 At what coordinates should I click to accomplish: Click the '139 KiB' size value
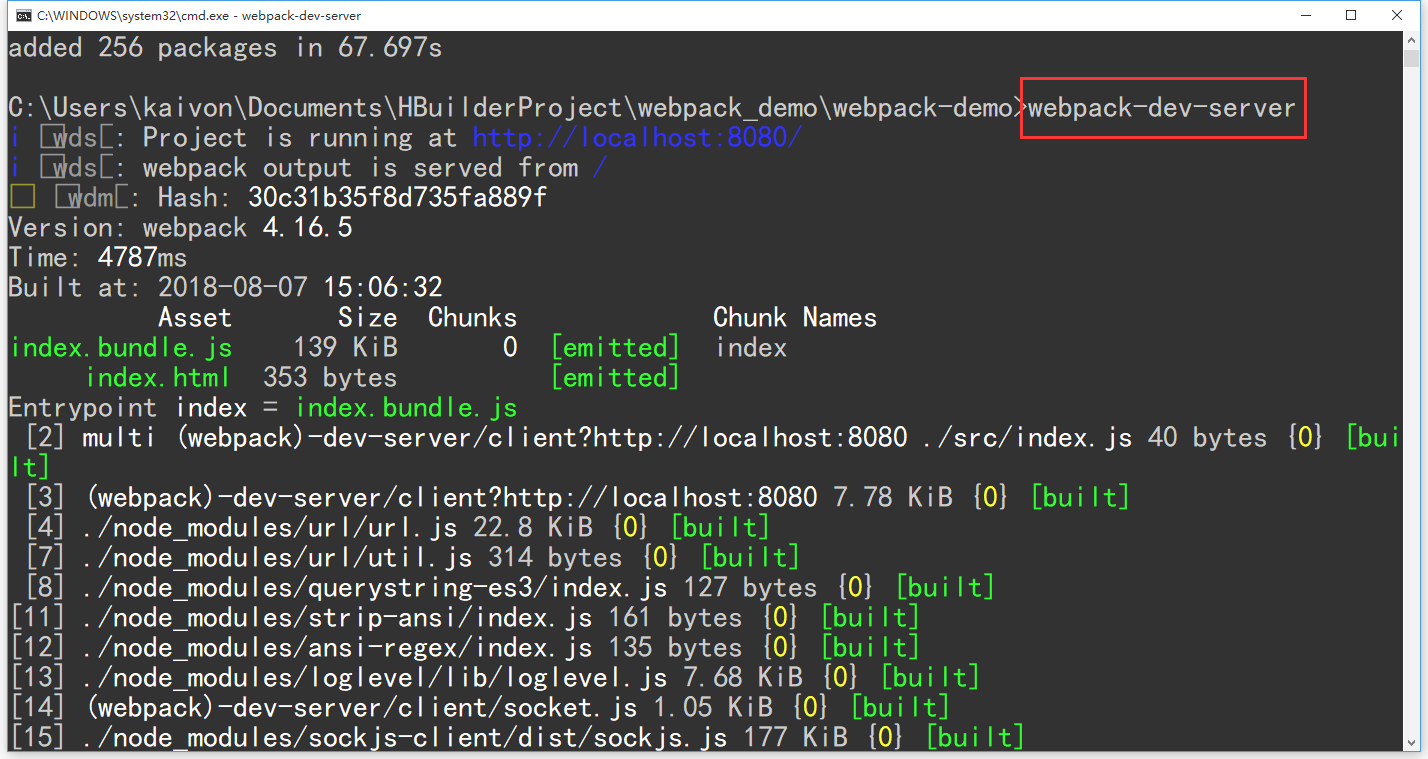pyautogui.click(x=345, y=347)
